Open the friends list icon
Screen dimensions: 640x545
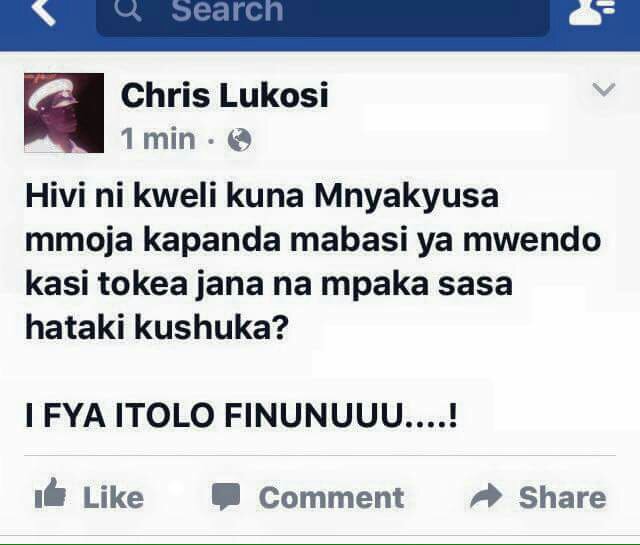(591, 11)
